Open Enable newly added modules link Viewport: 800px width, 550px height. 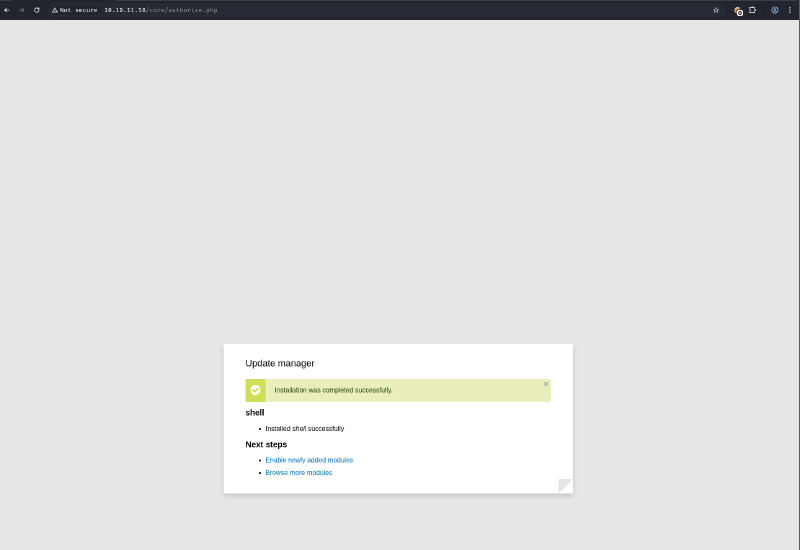coord(309,460)
